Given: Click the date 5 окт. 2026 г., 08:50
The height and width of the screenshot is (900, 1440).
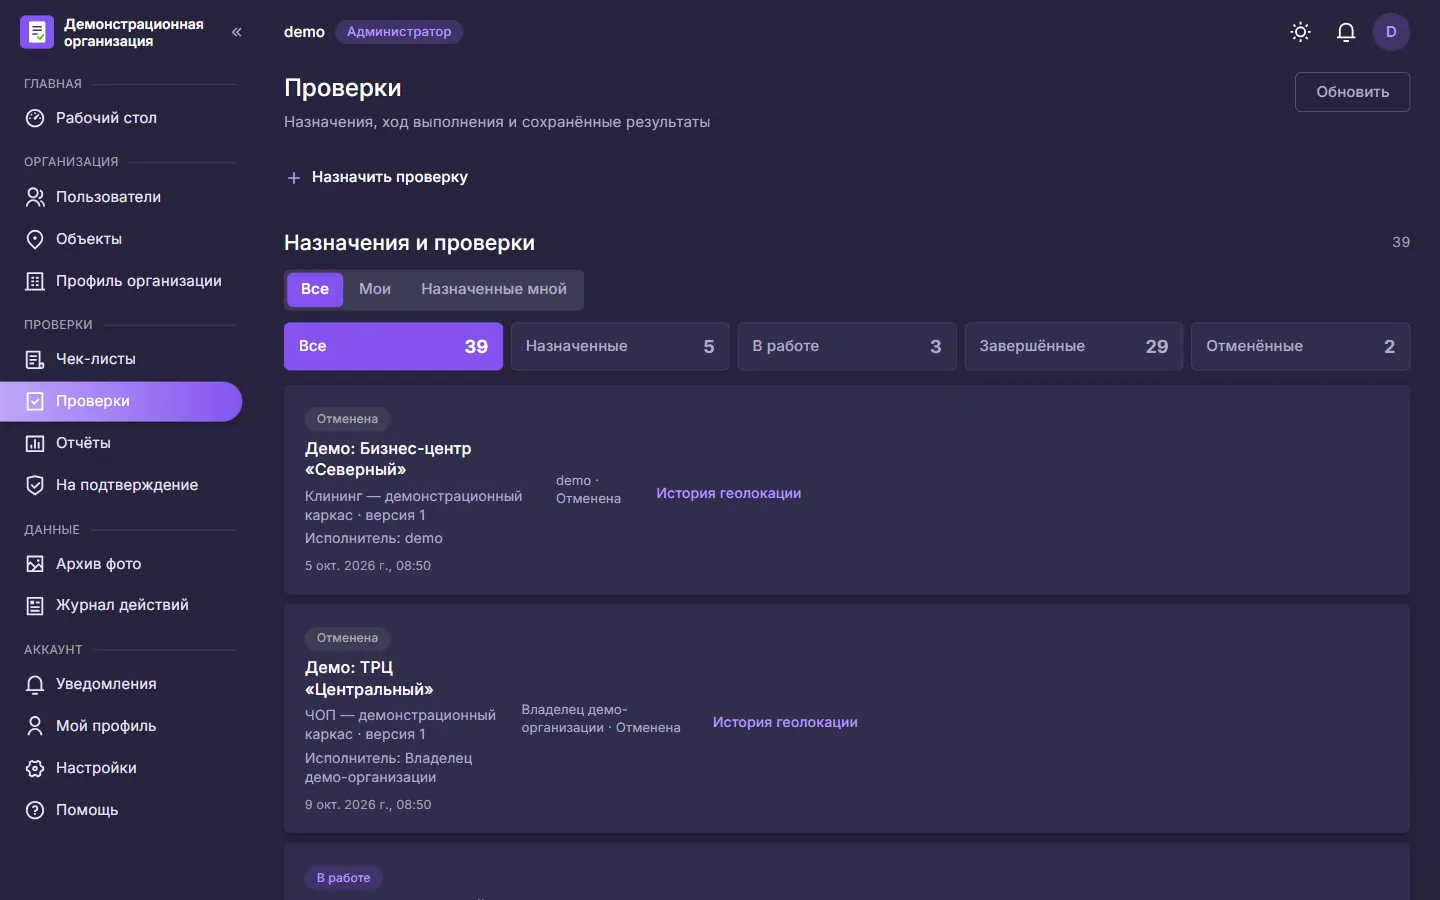Looking at the screenshot, I should [x=368, y=566].
